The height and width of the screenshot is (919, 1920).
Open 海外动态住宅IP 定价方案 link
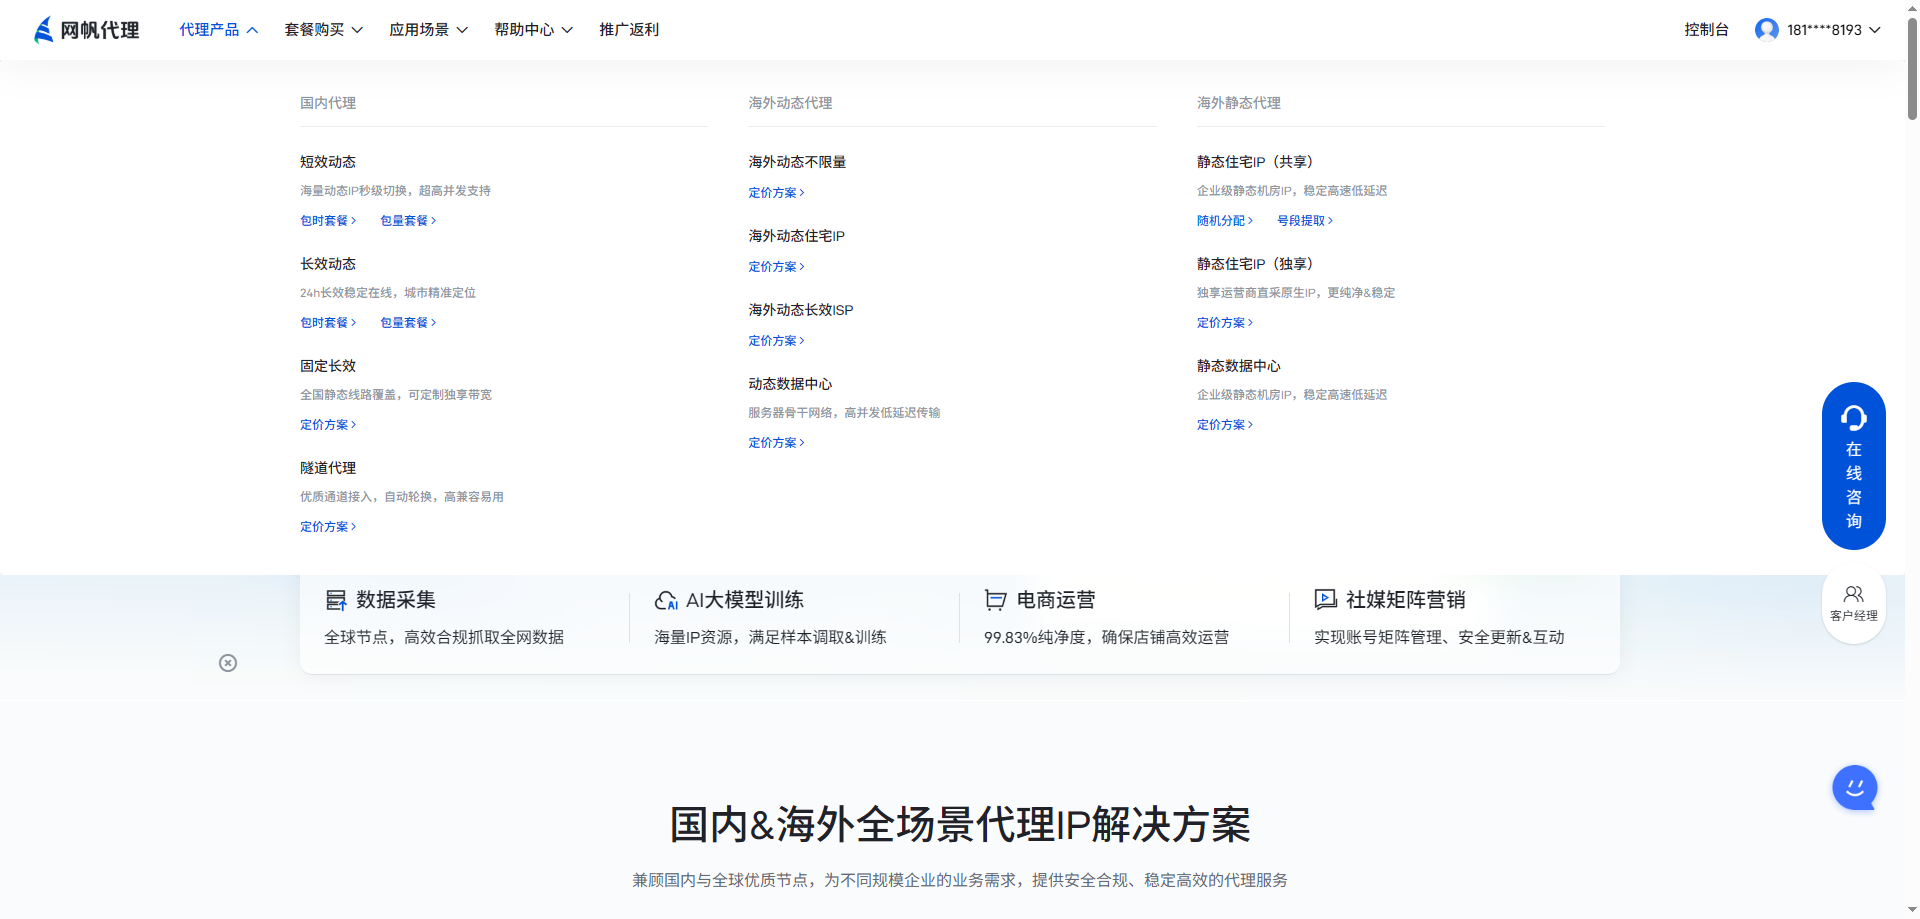point(776,267)
